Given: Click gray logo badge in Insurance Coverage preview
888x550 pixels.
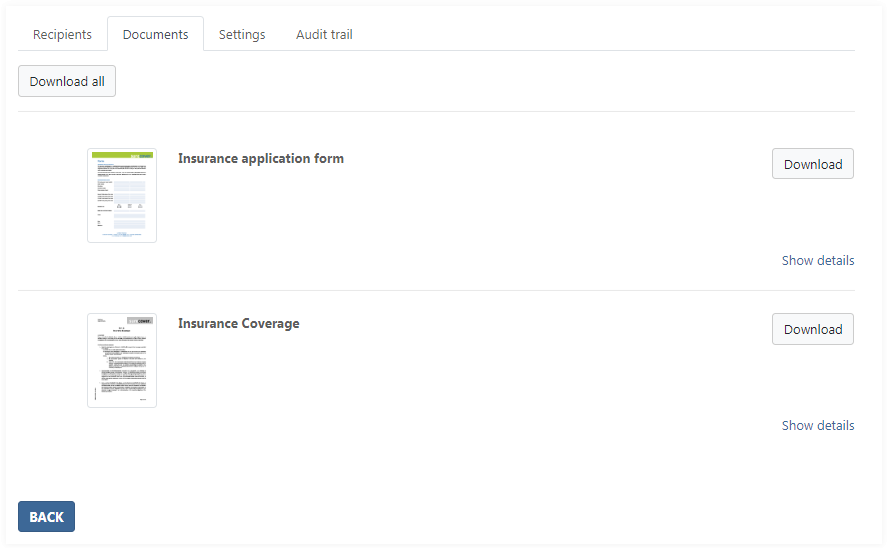Looking at the screenshot, I should (x=143, y=320).
